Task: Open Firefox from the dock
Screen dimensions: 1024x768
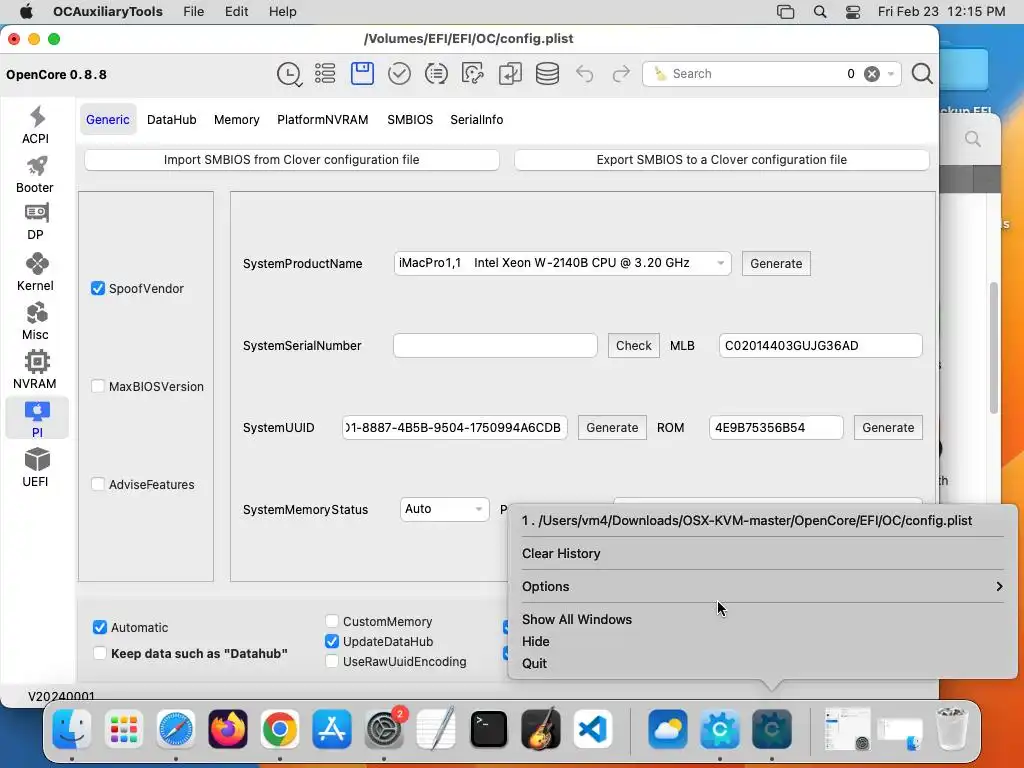Action: [228, 729]
